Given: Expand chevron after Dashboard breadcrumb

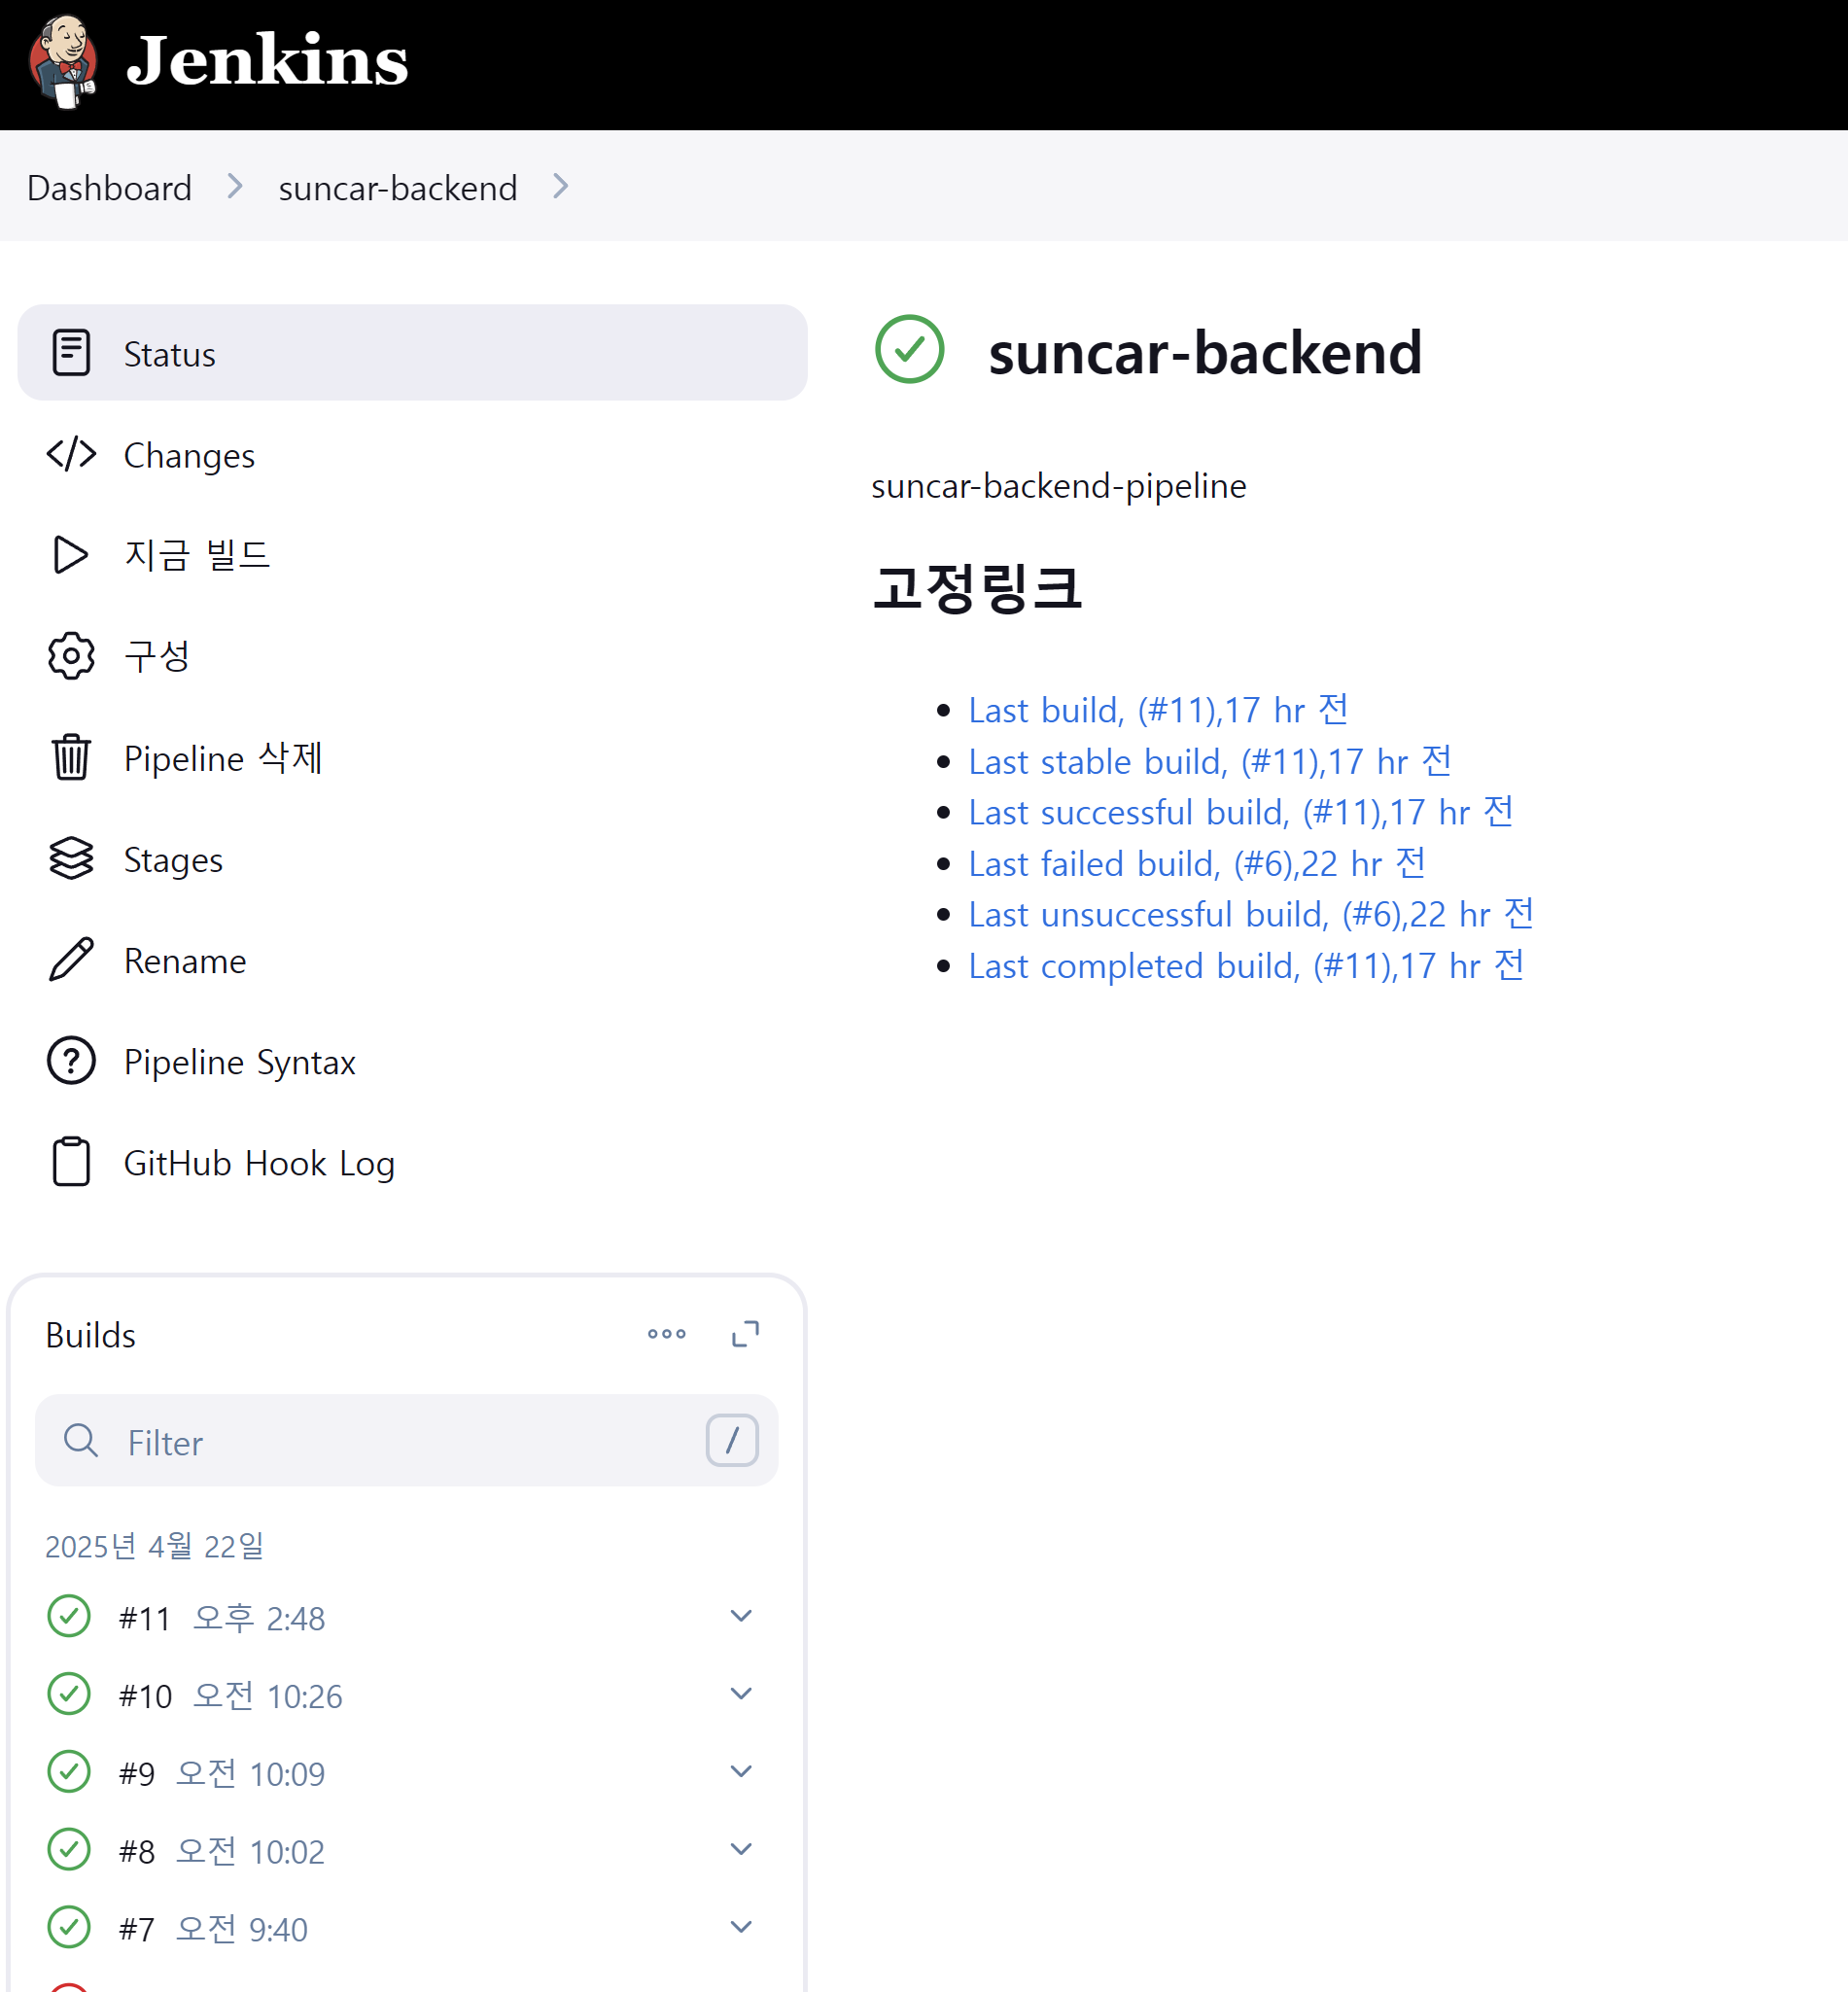Looking at the screenshot, I should [x=235, y=187].
